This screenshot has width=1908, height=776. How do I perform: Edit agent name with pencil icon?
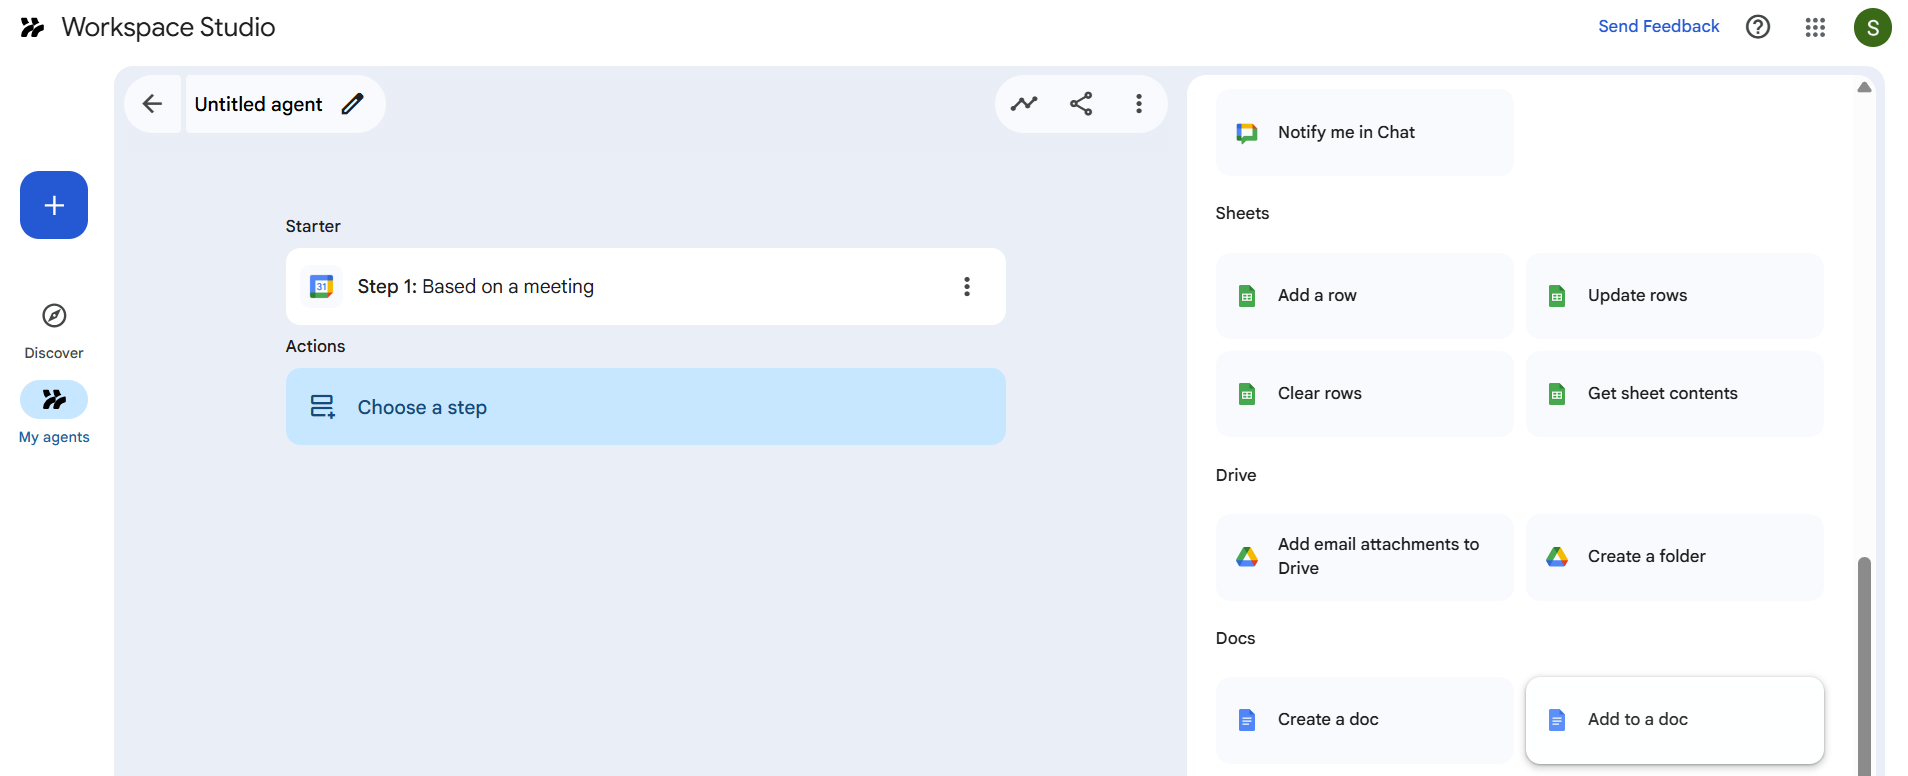pyautogui.click(x=352, y=104)
